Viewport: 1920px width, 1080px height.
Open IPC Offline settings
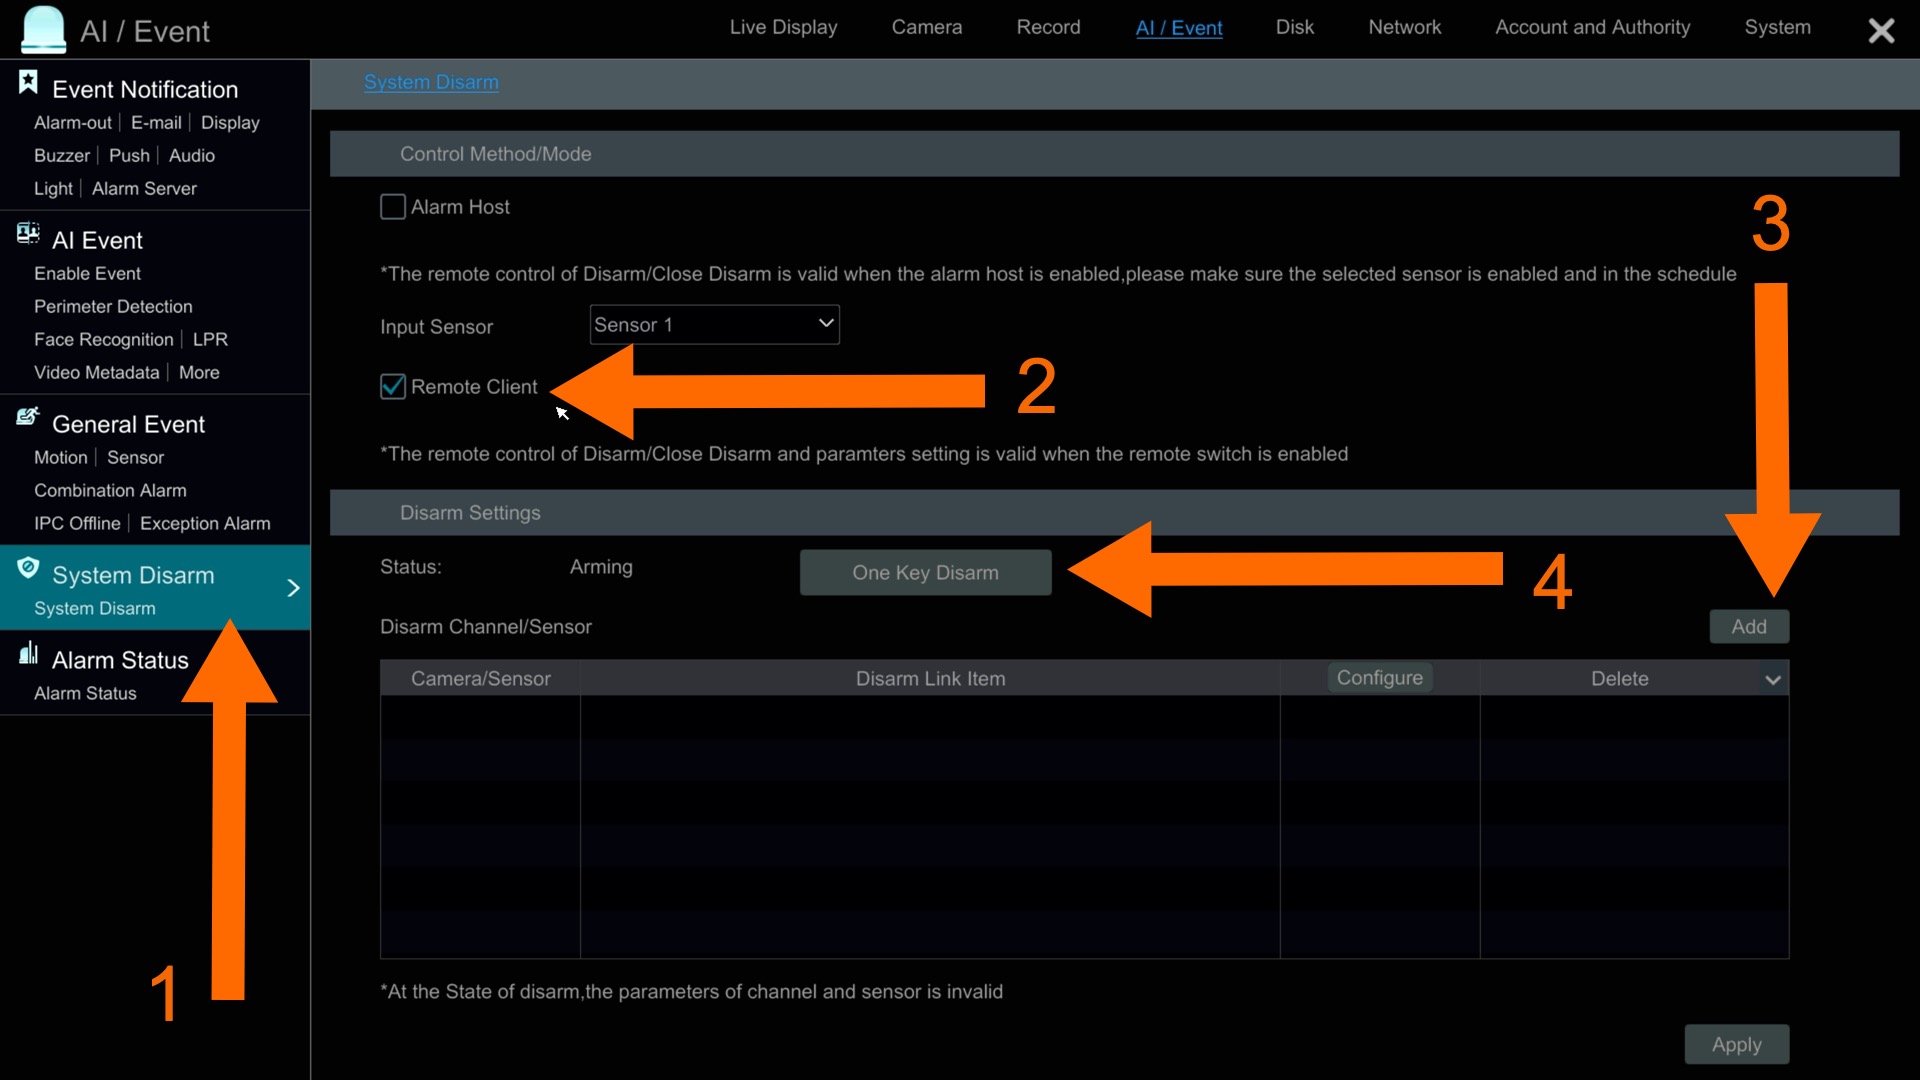[x=77, y=524]
